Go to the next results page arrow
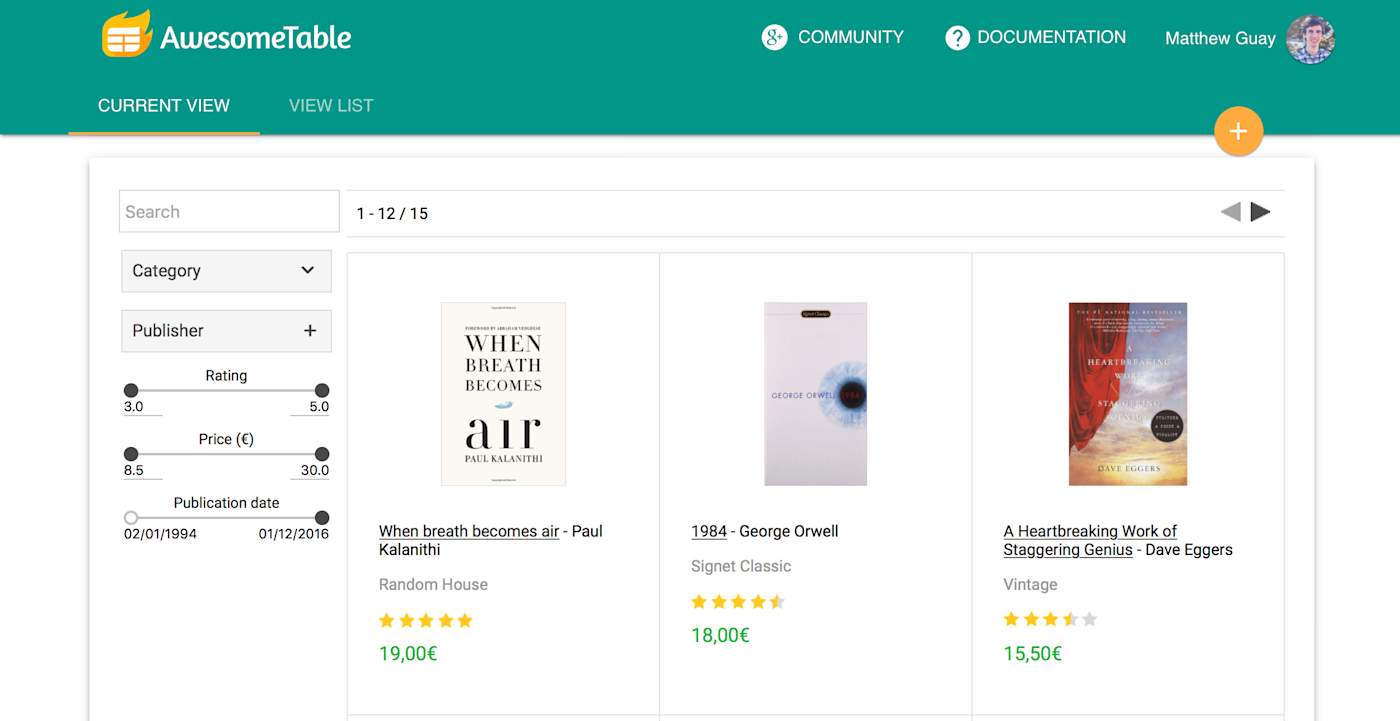Screen dimensions: 1400x721 pos(1260,211)
